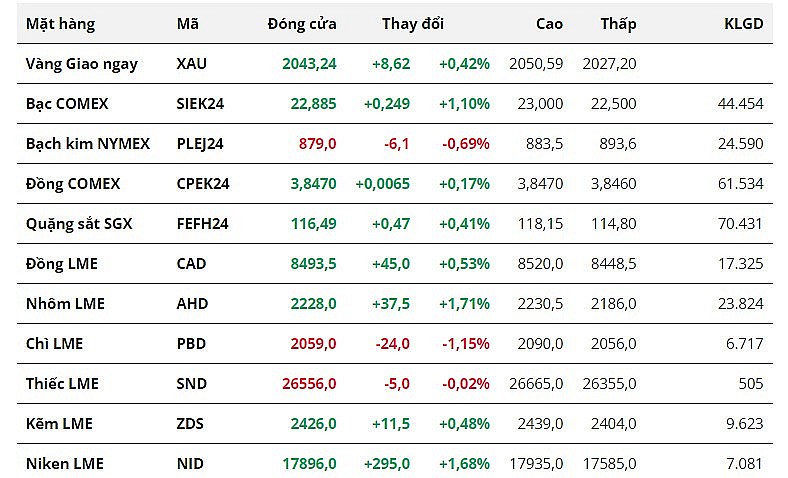This screenshot has height=478, width=788.
Task: Click the XAU ticker code
Action: click(x=192, y=63)
